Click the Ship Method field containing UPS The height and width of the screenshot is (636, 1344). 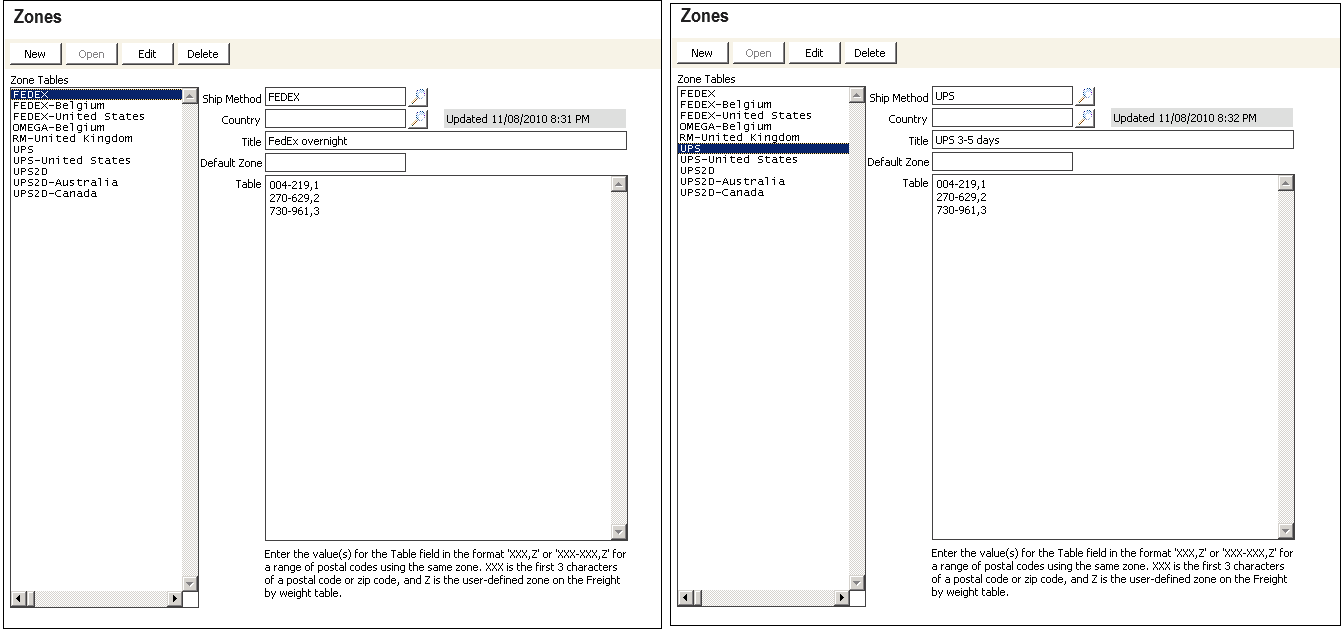[x=1002, y=96]
